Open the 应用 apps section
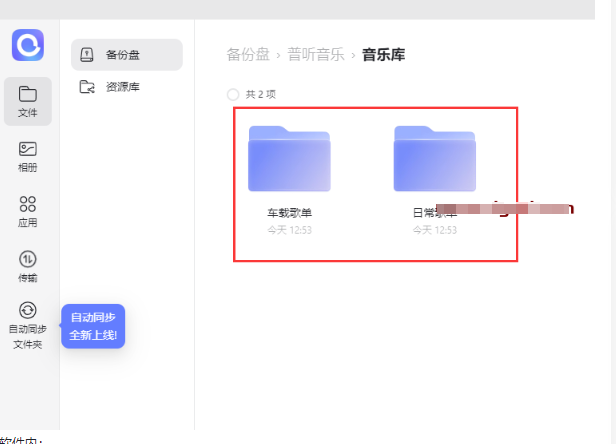 pyautogui.click(x=28, y=211)
